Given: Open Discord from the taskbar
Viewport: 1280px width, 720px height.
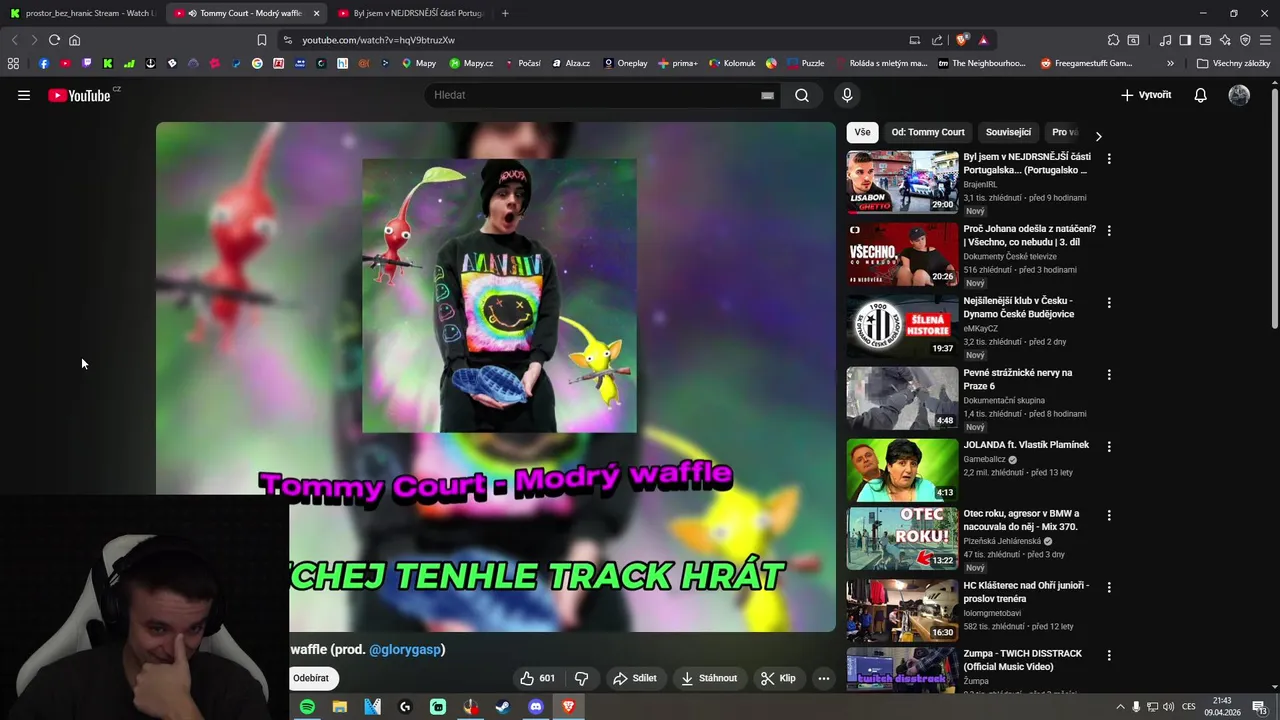Looking at the screenshot, I should 536,707.
